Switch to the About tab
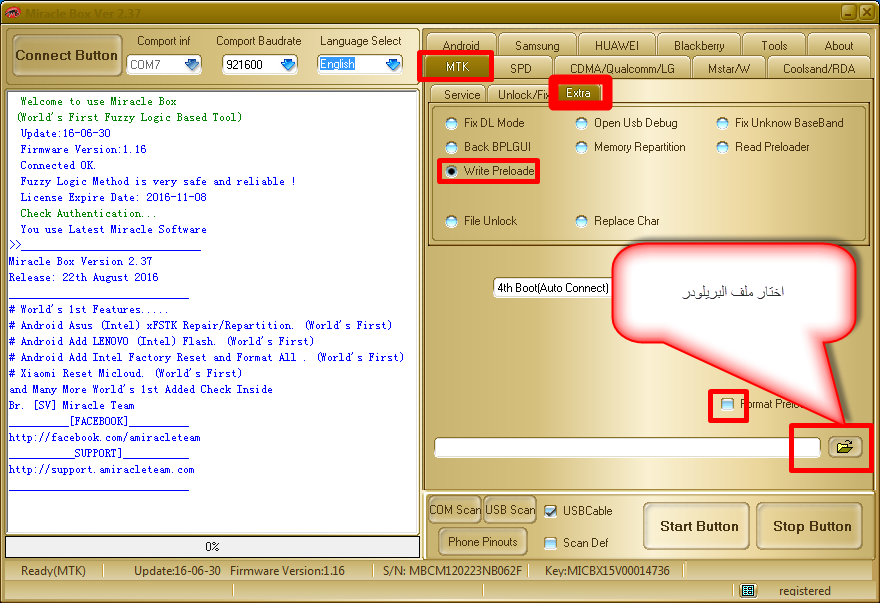 click(x=838, y=45)
